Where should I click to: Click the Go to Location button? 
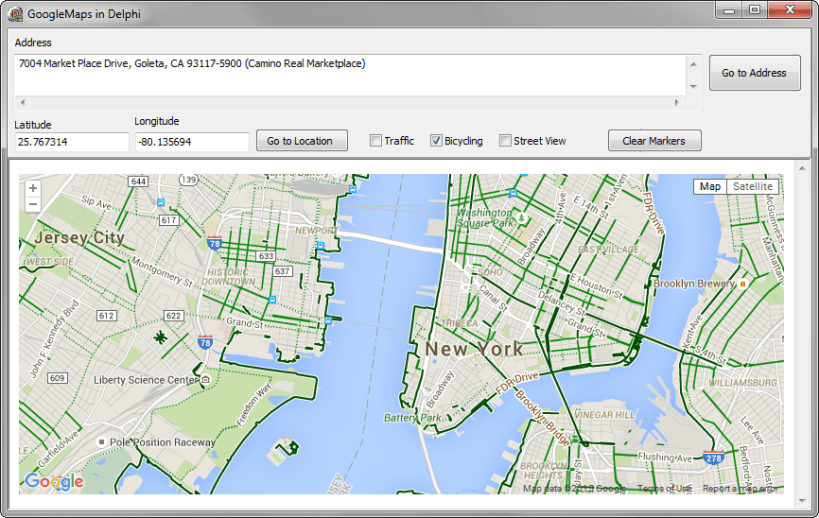pos(301,141)
